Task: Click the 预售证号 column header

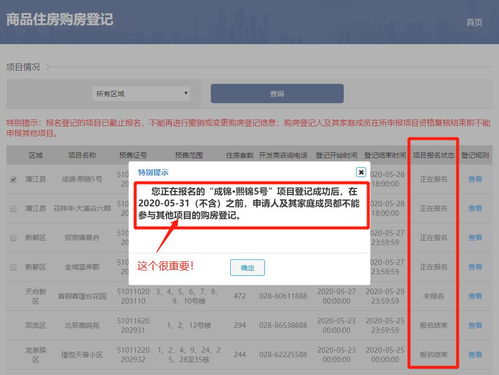Action: 133,155
